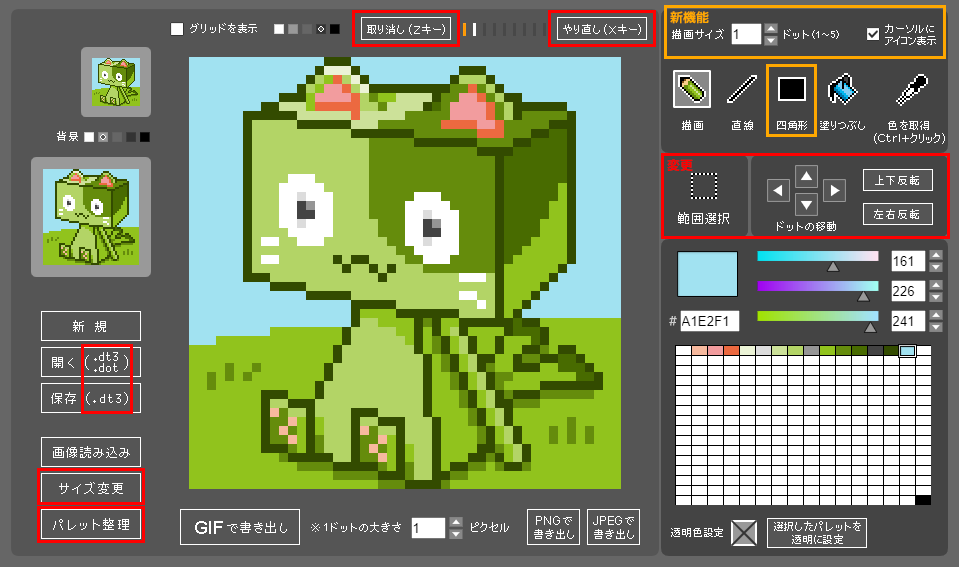959x567 pixels.
Task: Set 背景 background to white
Action: pos(89,137)
